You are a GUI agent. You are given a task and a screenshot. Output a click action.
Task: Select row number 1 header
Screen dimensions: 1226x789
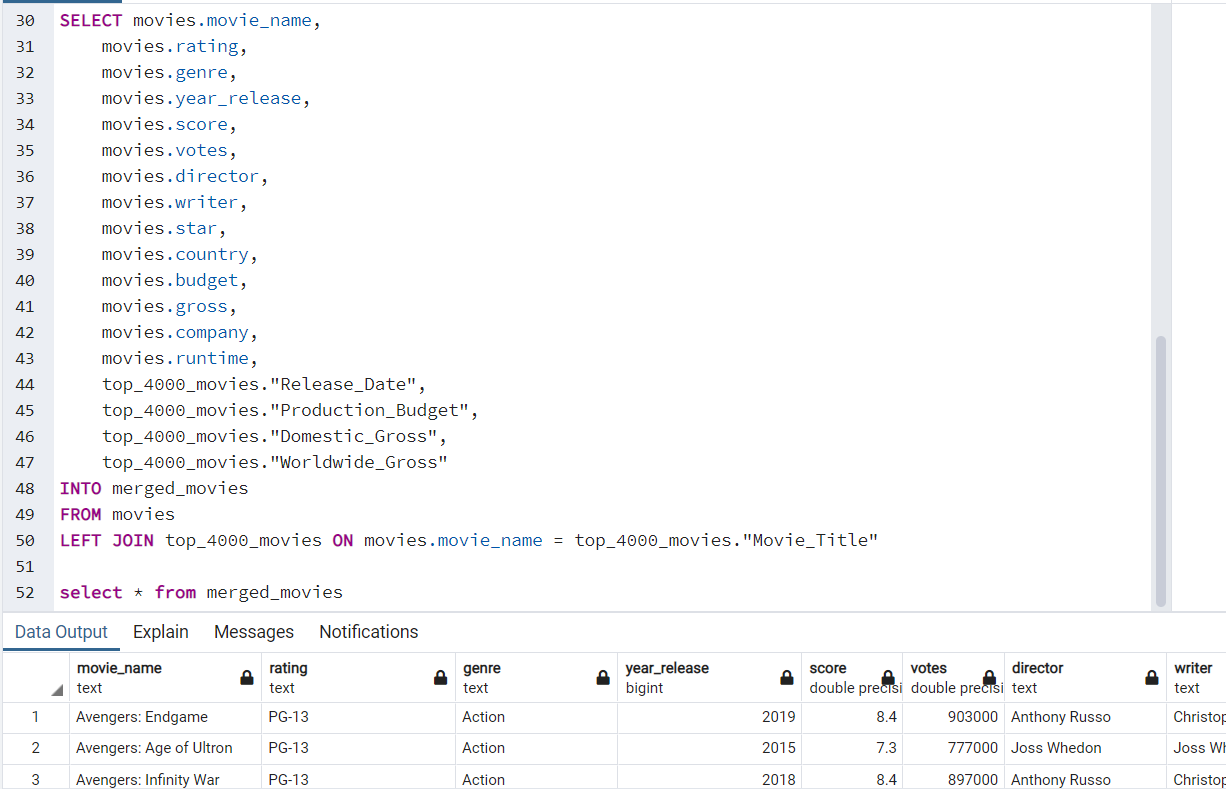35,717
